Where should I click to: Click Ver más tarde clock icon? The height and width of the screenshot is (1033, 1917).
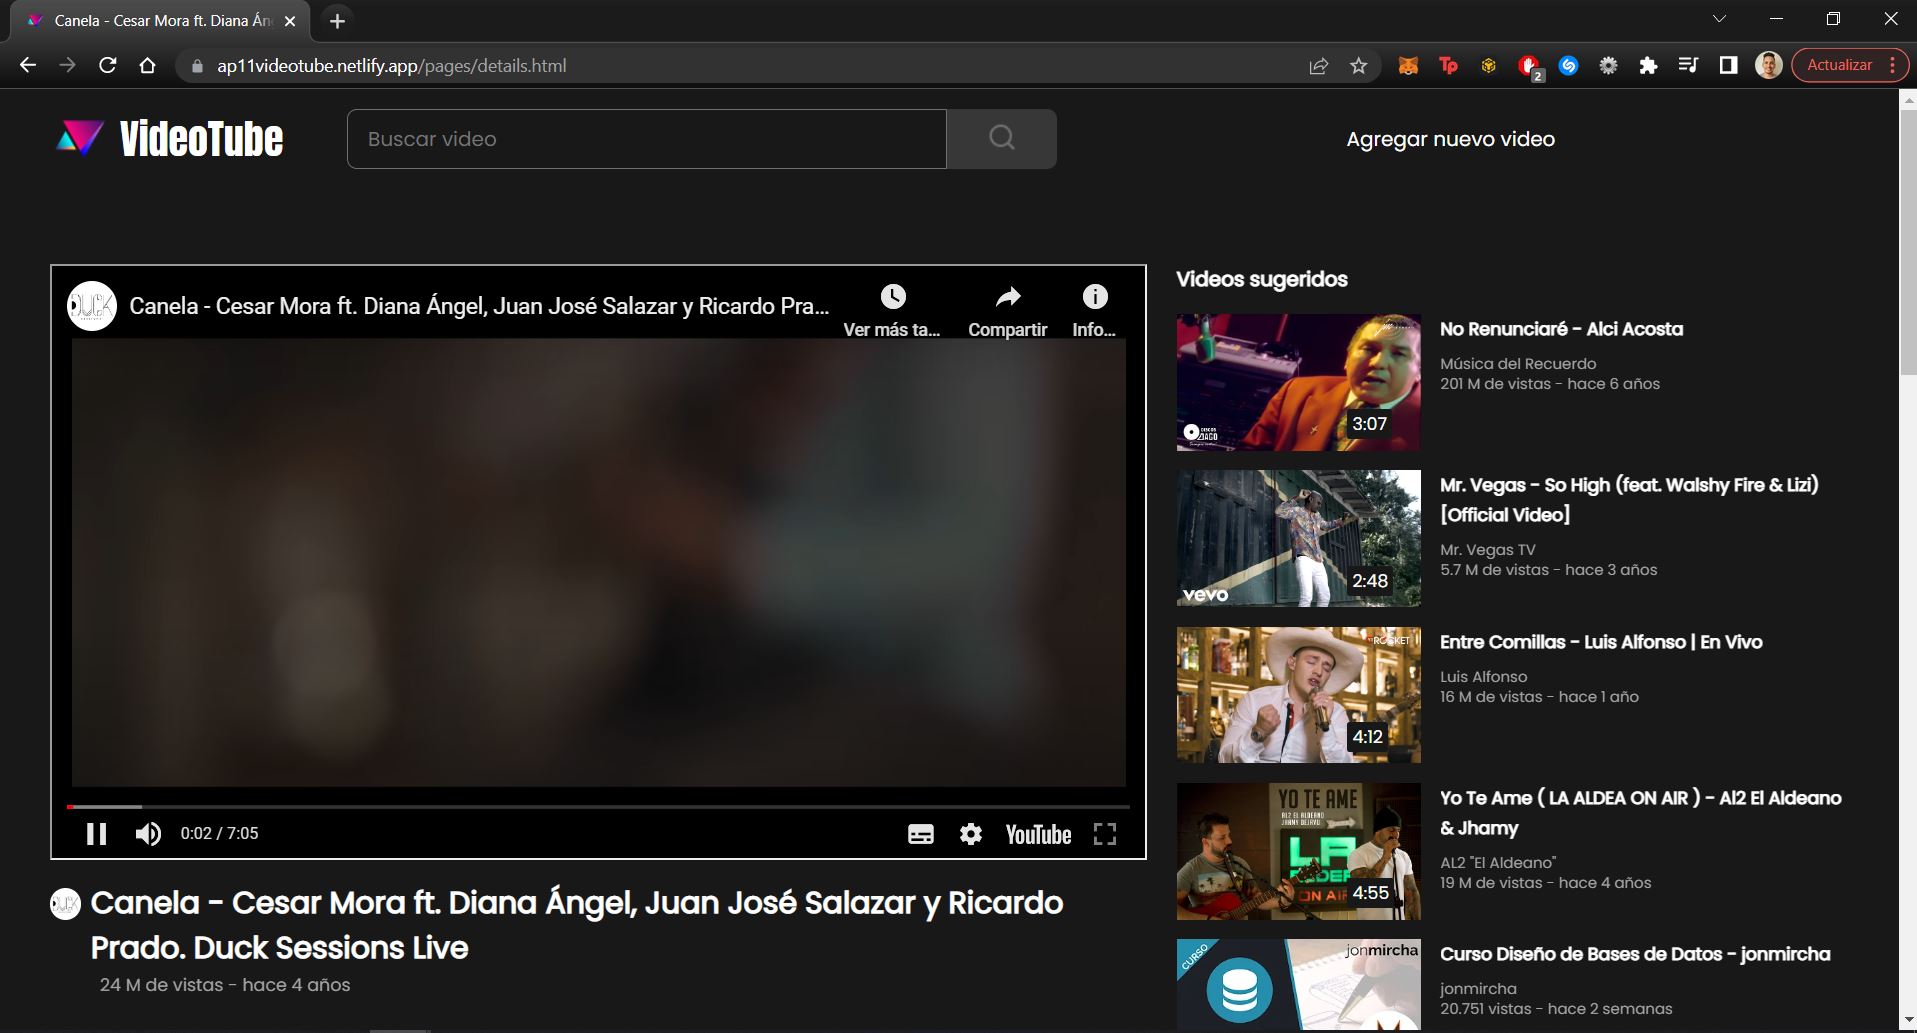[x=893, y=297]
